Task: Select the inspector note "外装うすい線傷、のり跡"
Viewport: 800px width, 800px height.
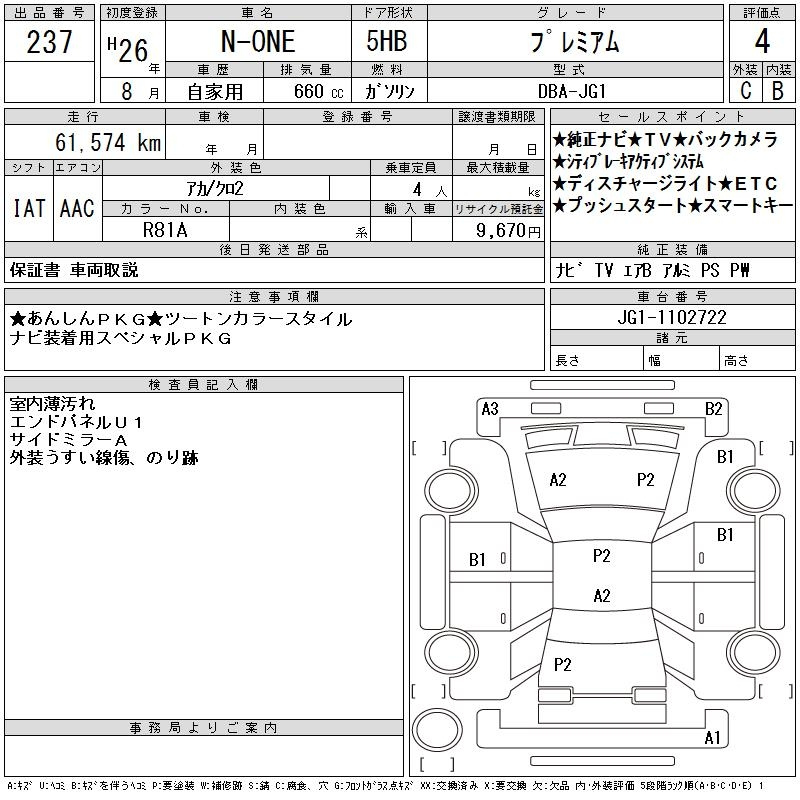Action: point(104,458)
